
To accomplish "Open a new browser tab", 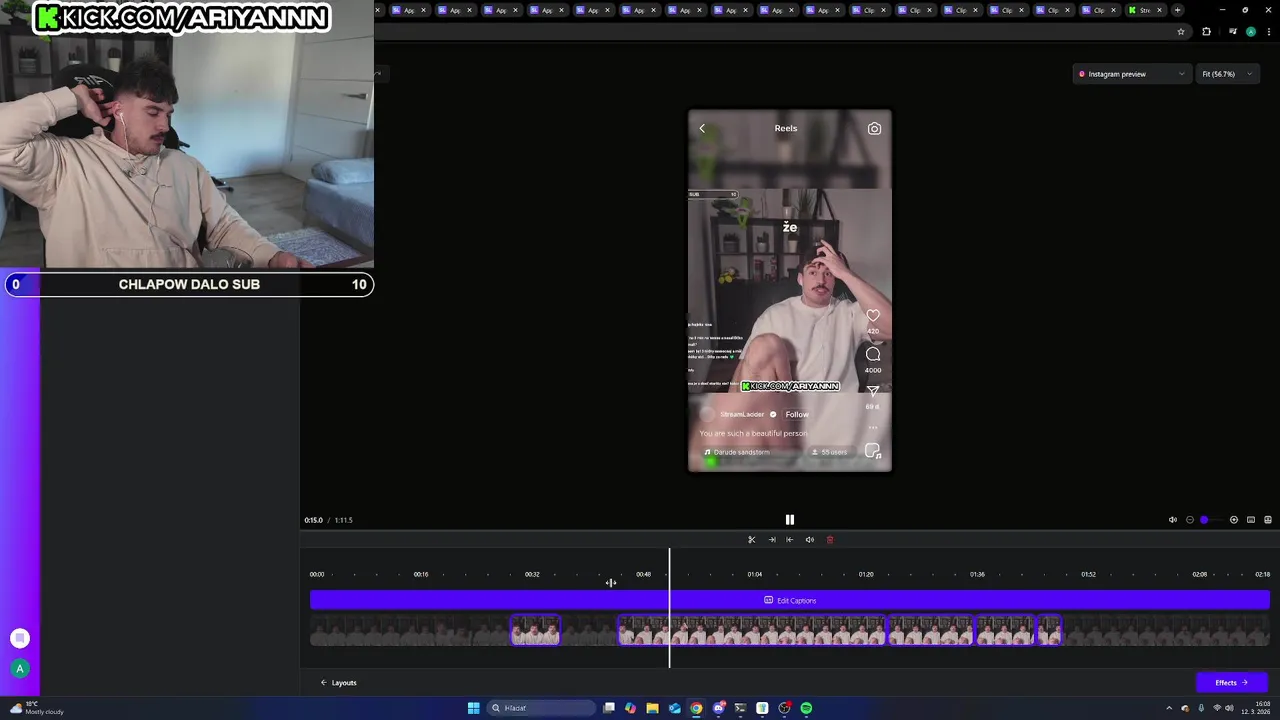I will (x=1177, y=10).
